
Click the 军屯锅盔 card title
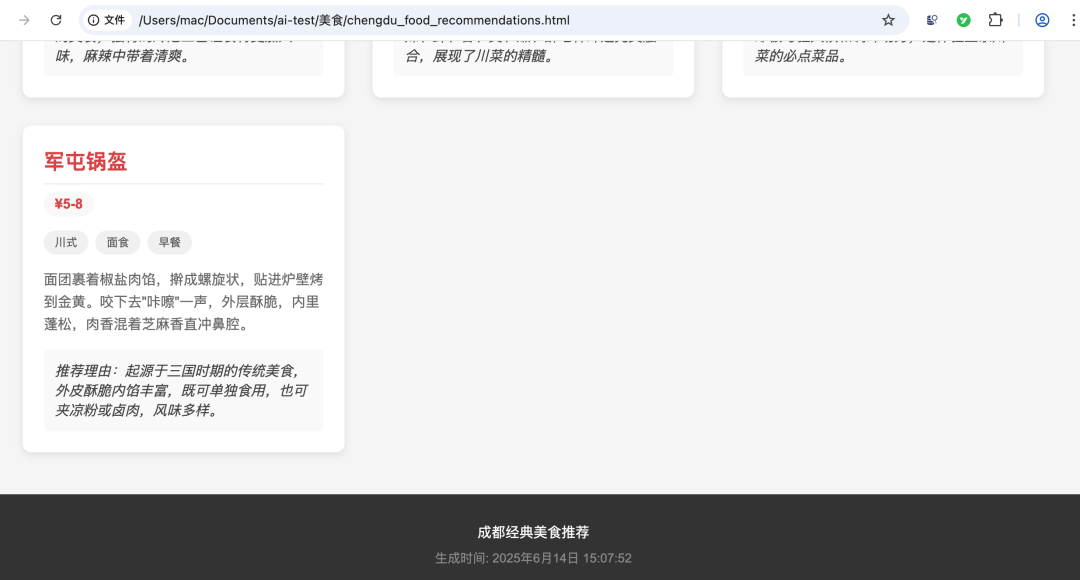[x=85, y=161]
